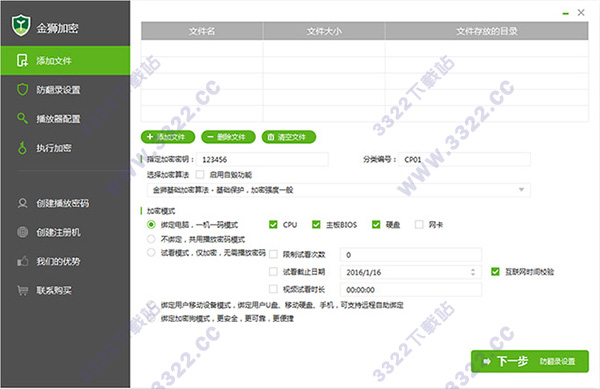Expand the 加密算法 dropdown arrow

click(521, 190)
